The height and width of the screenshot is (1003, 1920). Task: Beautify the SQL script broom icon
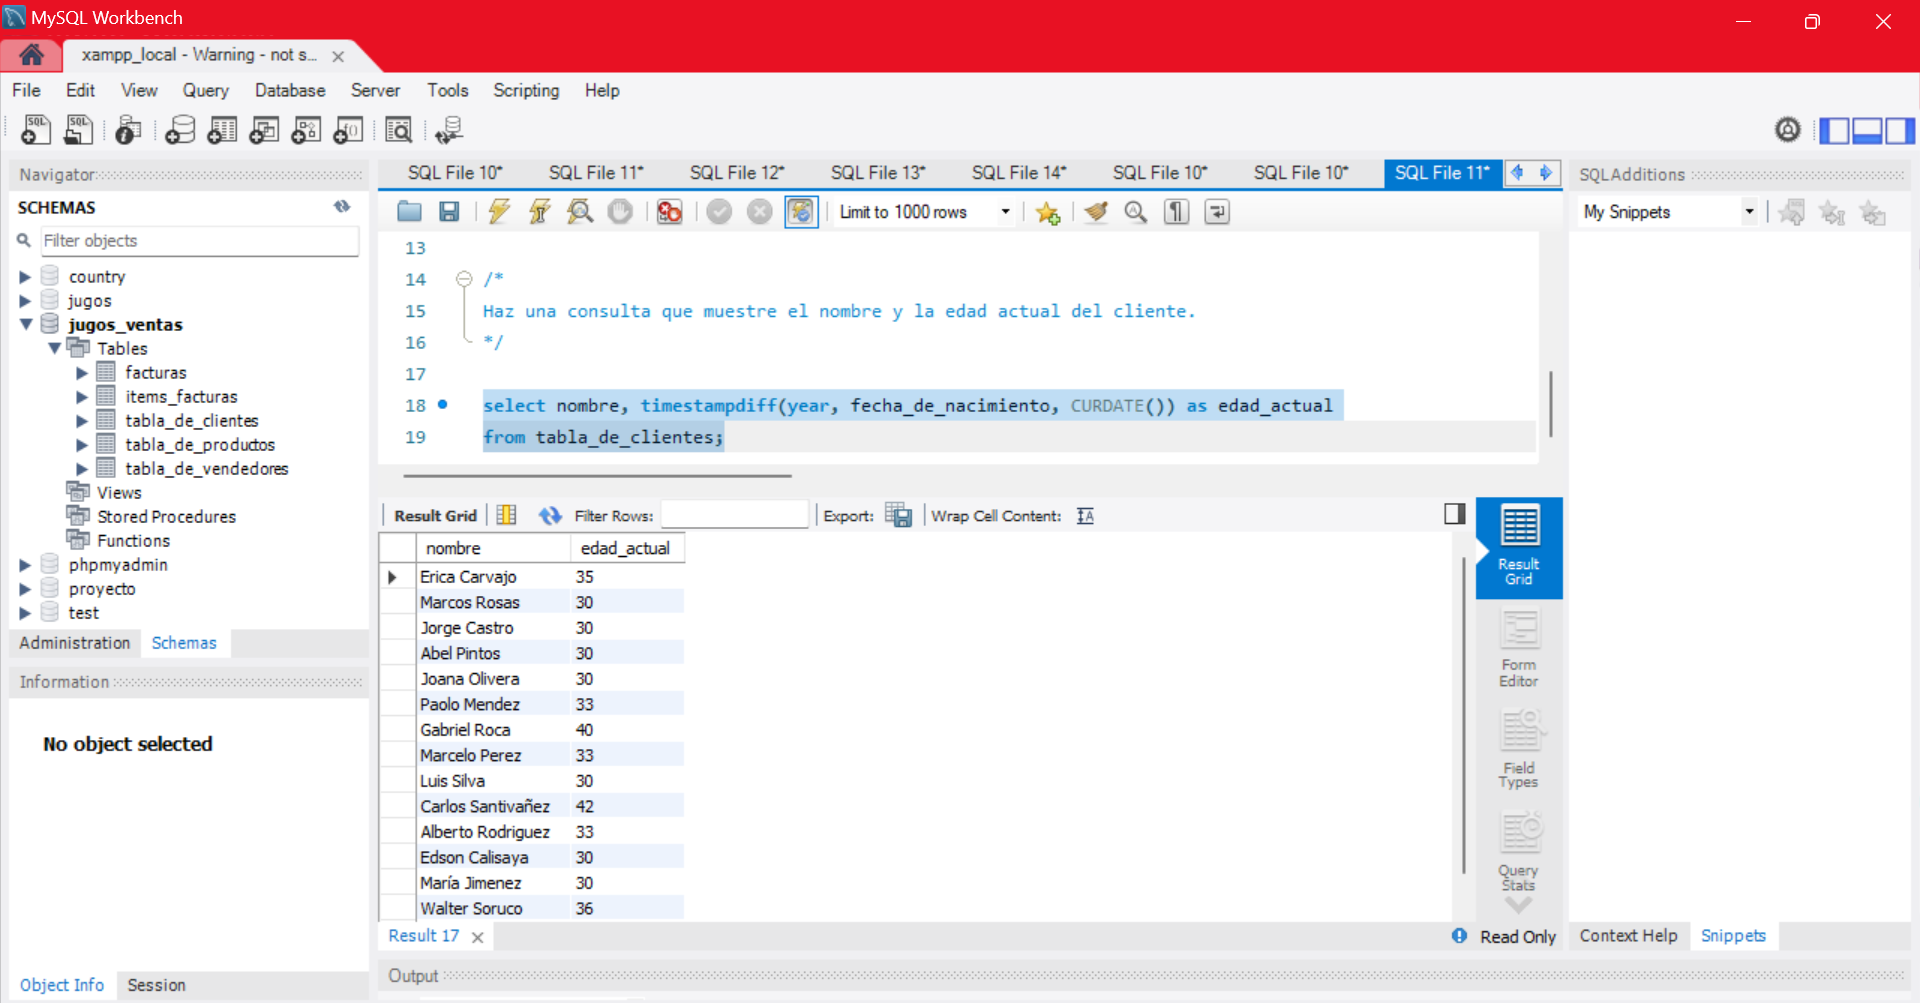1097,211
